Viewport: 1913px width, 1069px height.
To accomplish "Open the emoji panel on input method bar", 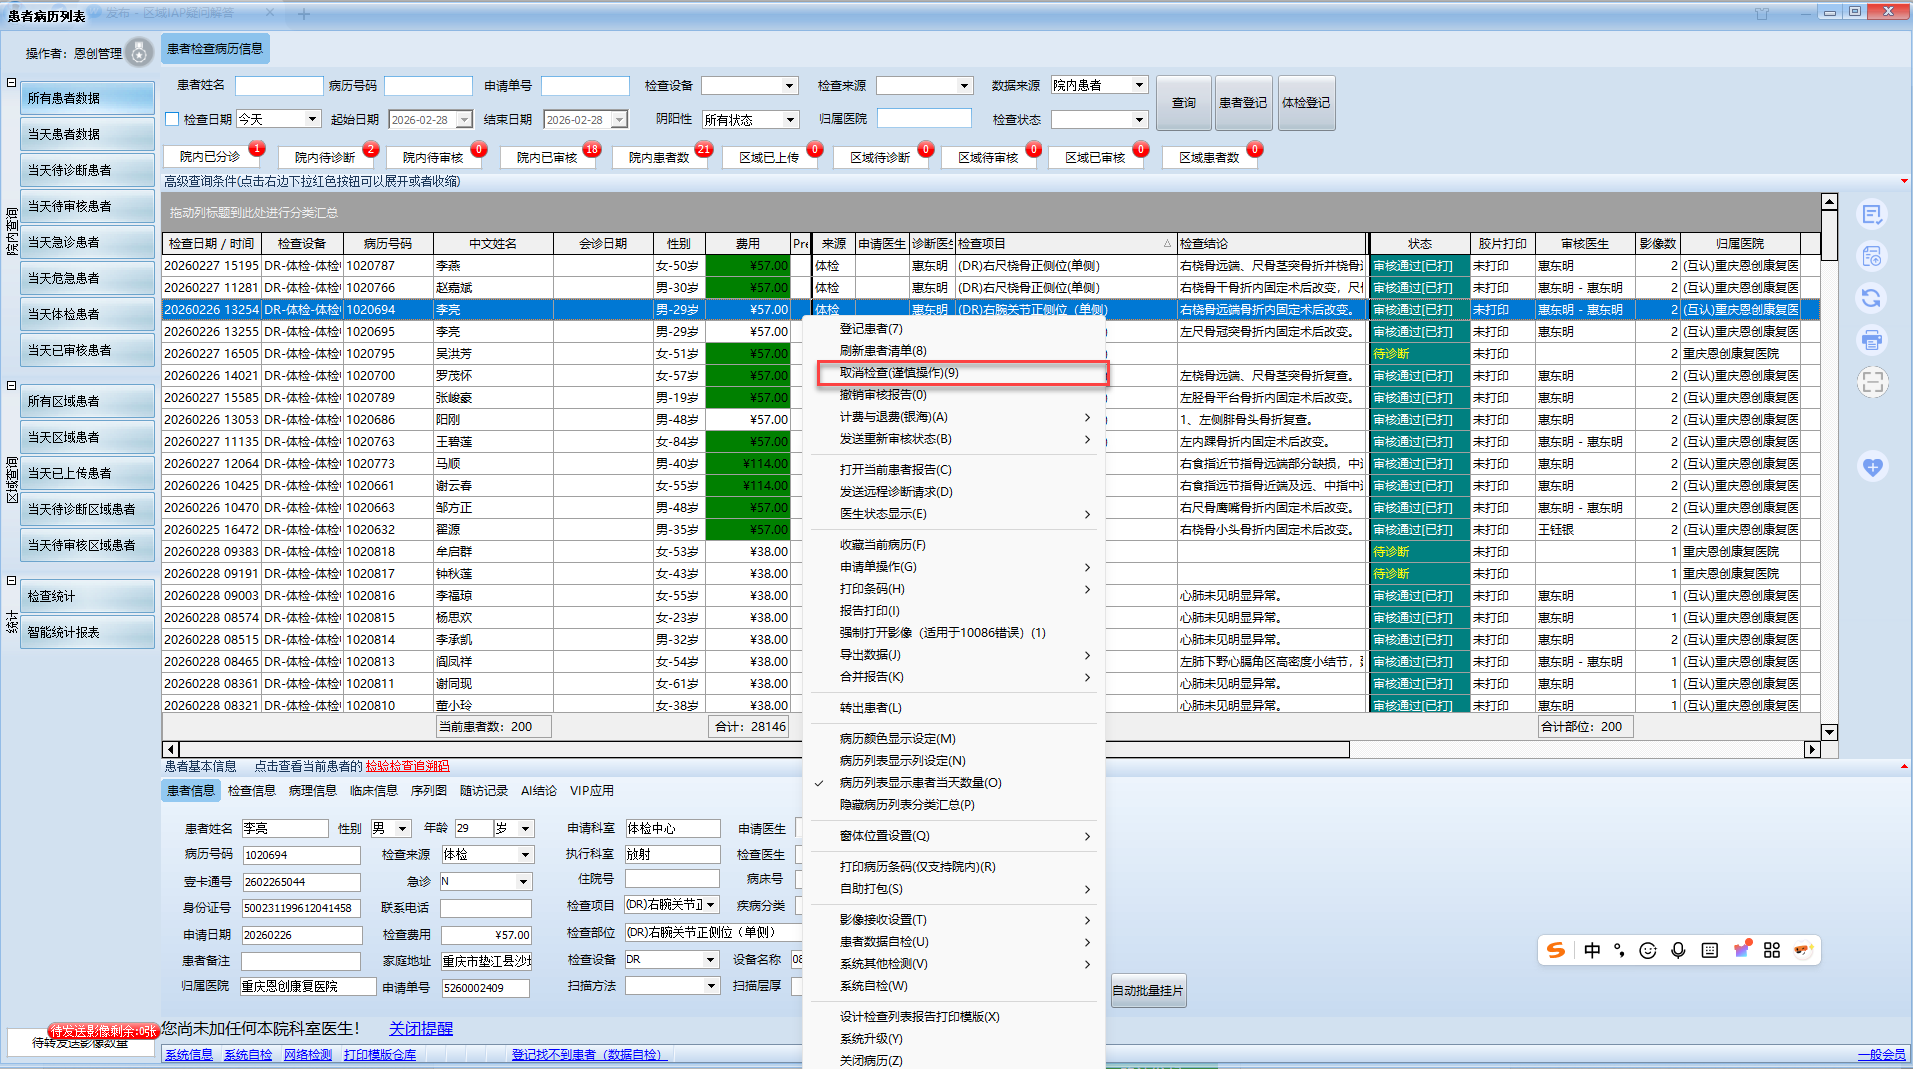I will (1648, 950).
